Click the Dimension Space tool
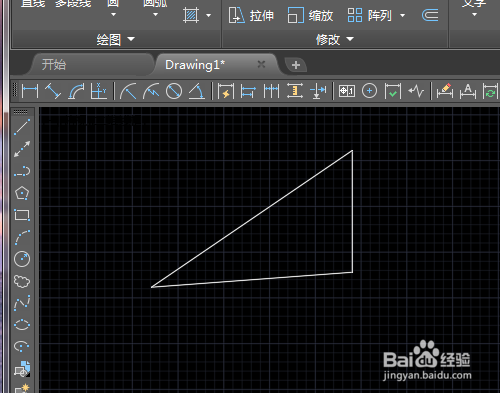This screenshot has width=500, height=393. tap(295, 91)
